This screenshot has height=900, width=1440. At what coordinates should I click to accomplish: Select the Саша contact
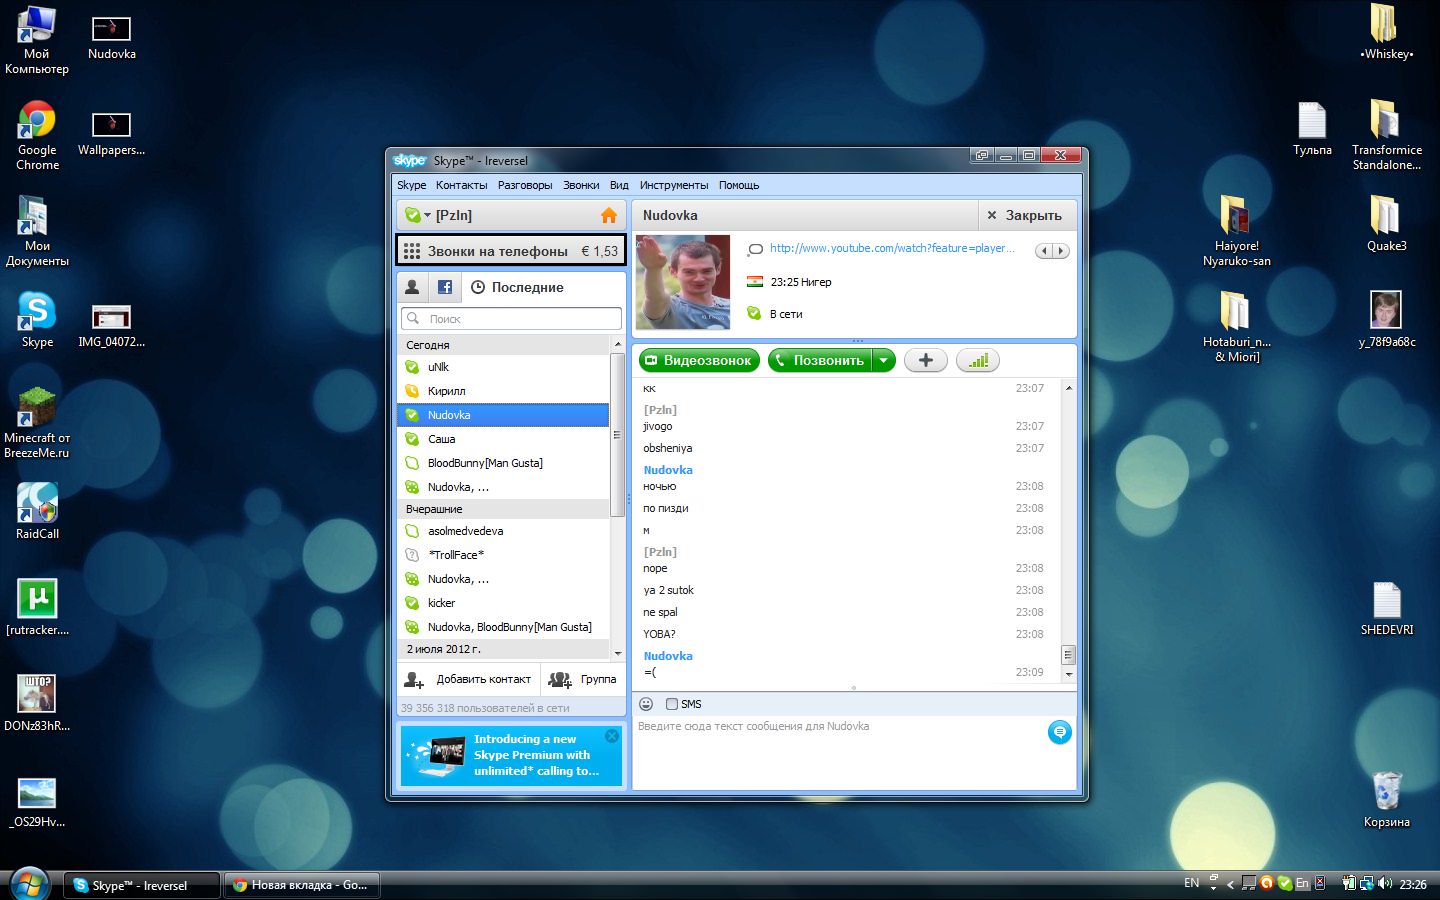[x=503, y=439]
